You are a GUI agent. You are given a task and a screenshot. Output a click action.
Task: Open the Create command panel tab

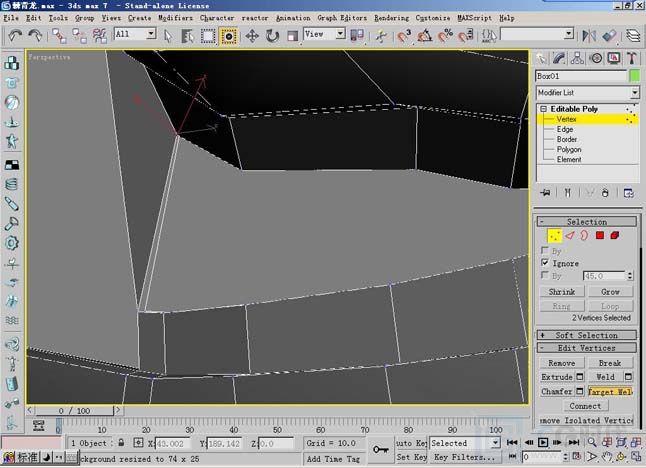pos(541,58)
